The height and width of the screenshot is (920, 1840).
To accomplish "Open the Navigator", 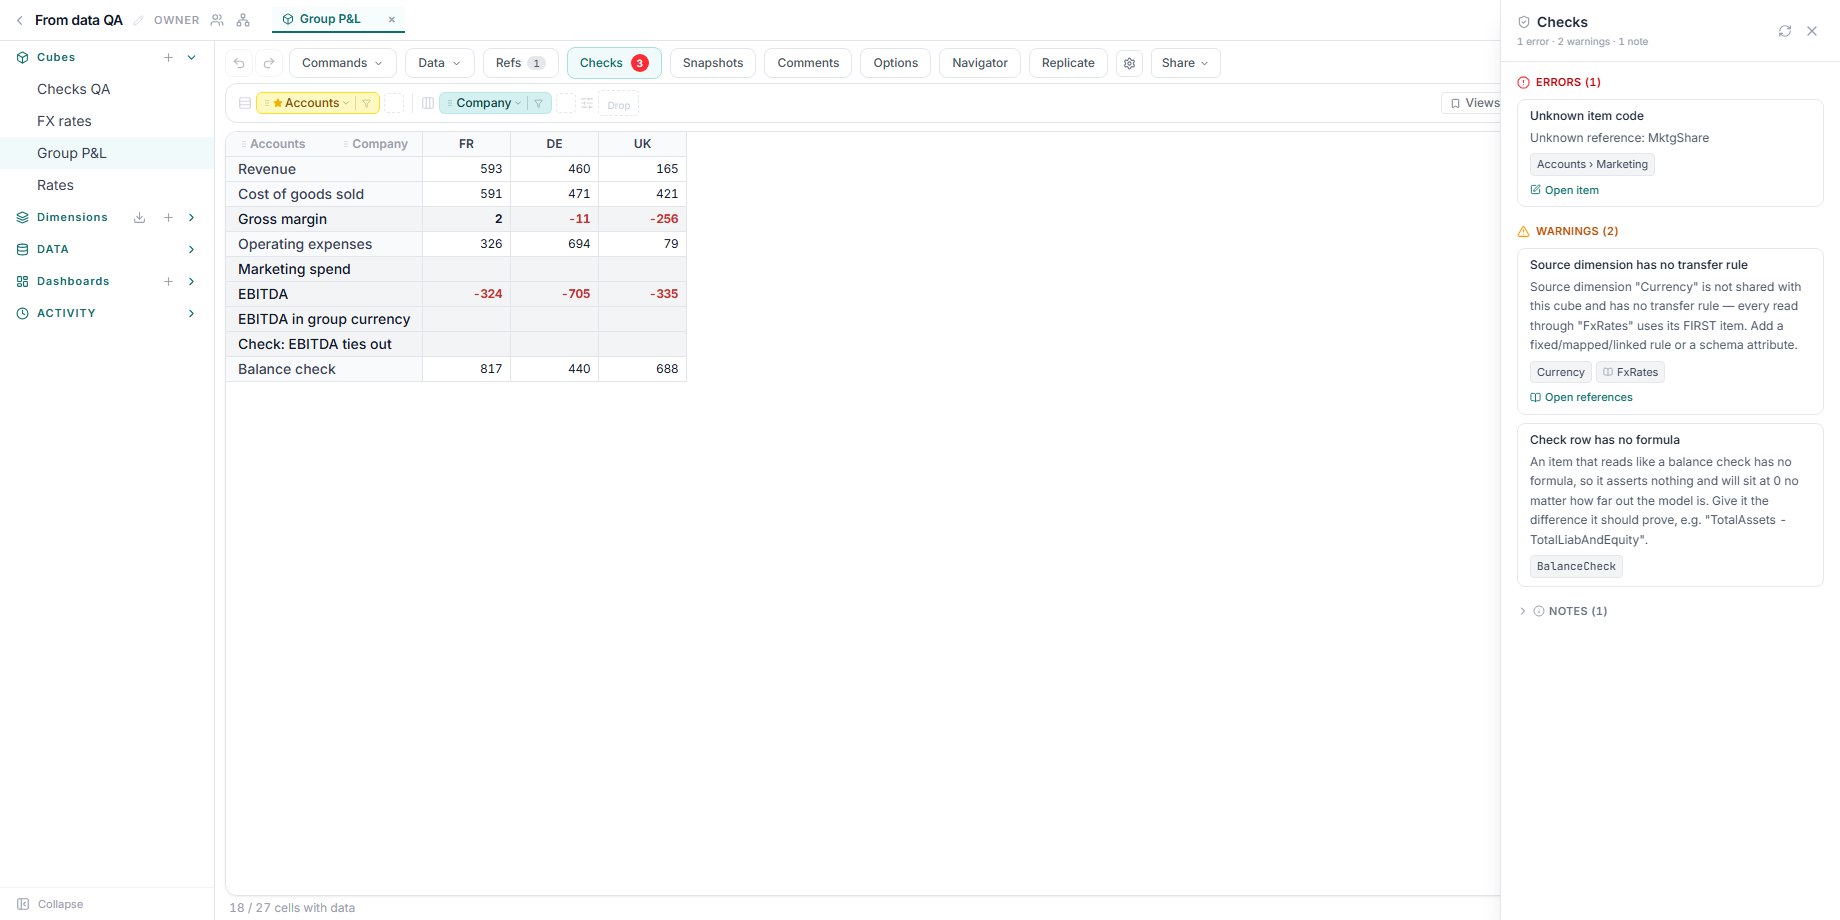I will click(x=980, y=63).
